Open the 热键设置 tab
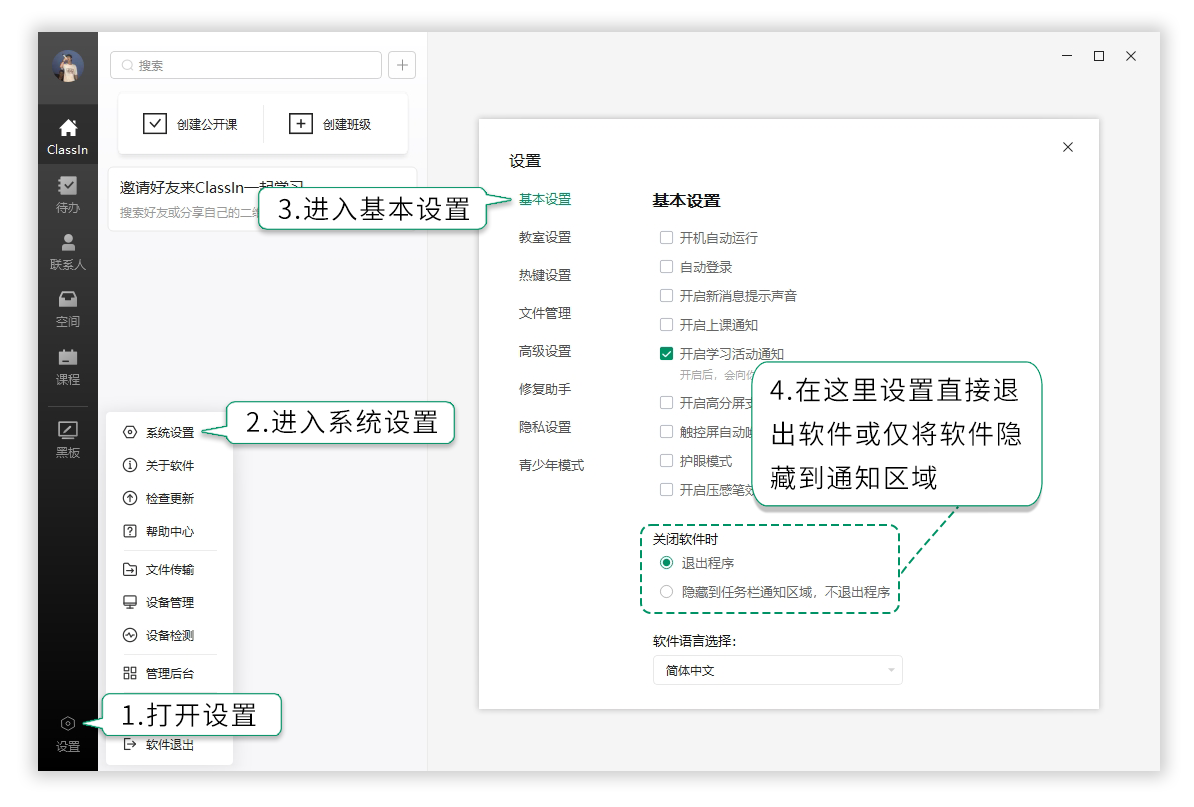This screenshot has height=807, width=1194. pos(544,276)
